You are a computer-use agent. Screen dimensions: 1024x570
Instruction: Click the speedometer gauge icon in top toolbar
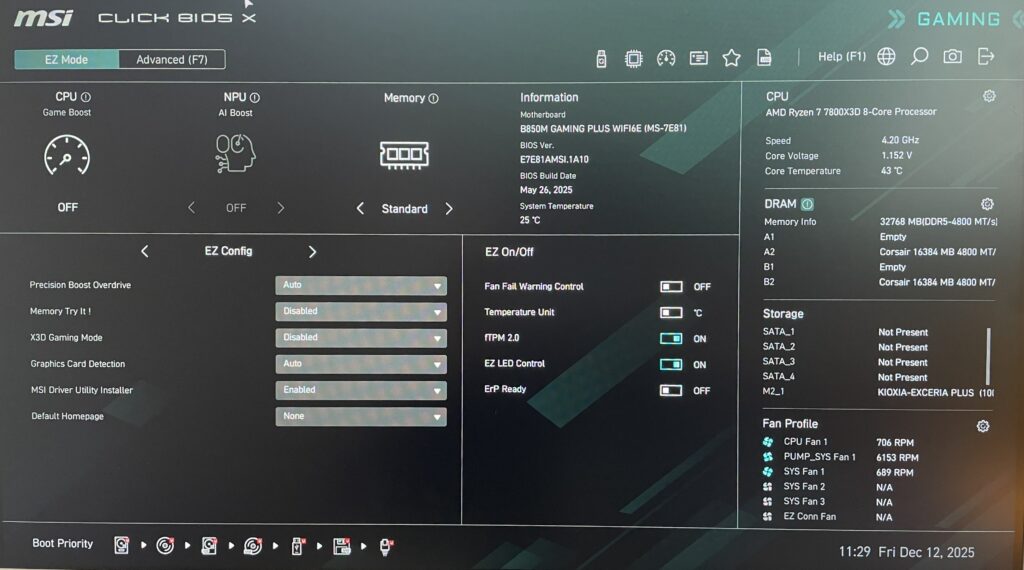tap(666, 58)
